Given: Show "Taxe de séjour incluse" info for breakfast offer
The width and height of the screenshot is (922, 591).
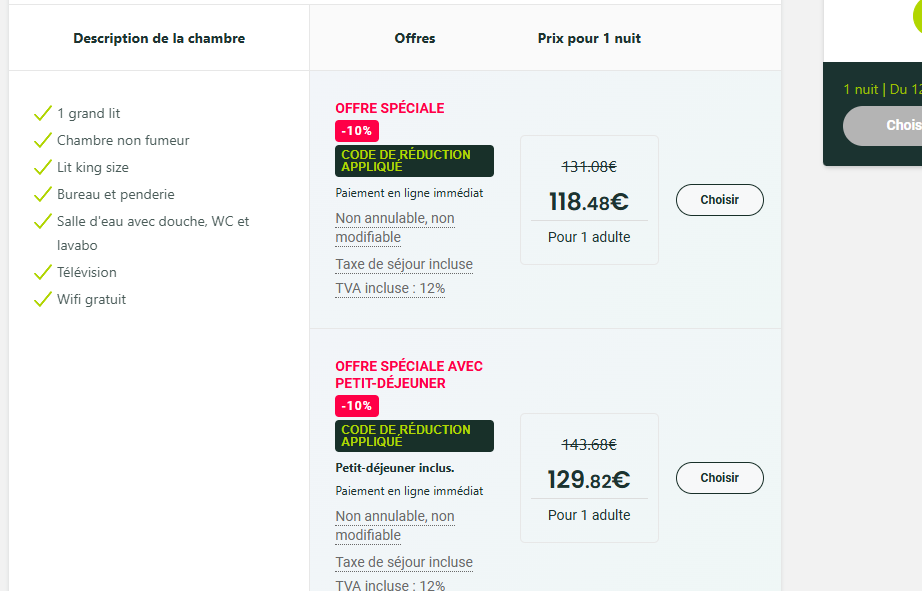Looking at the screenshot, I should tap(404, 562).
